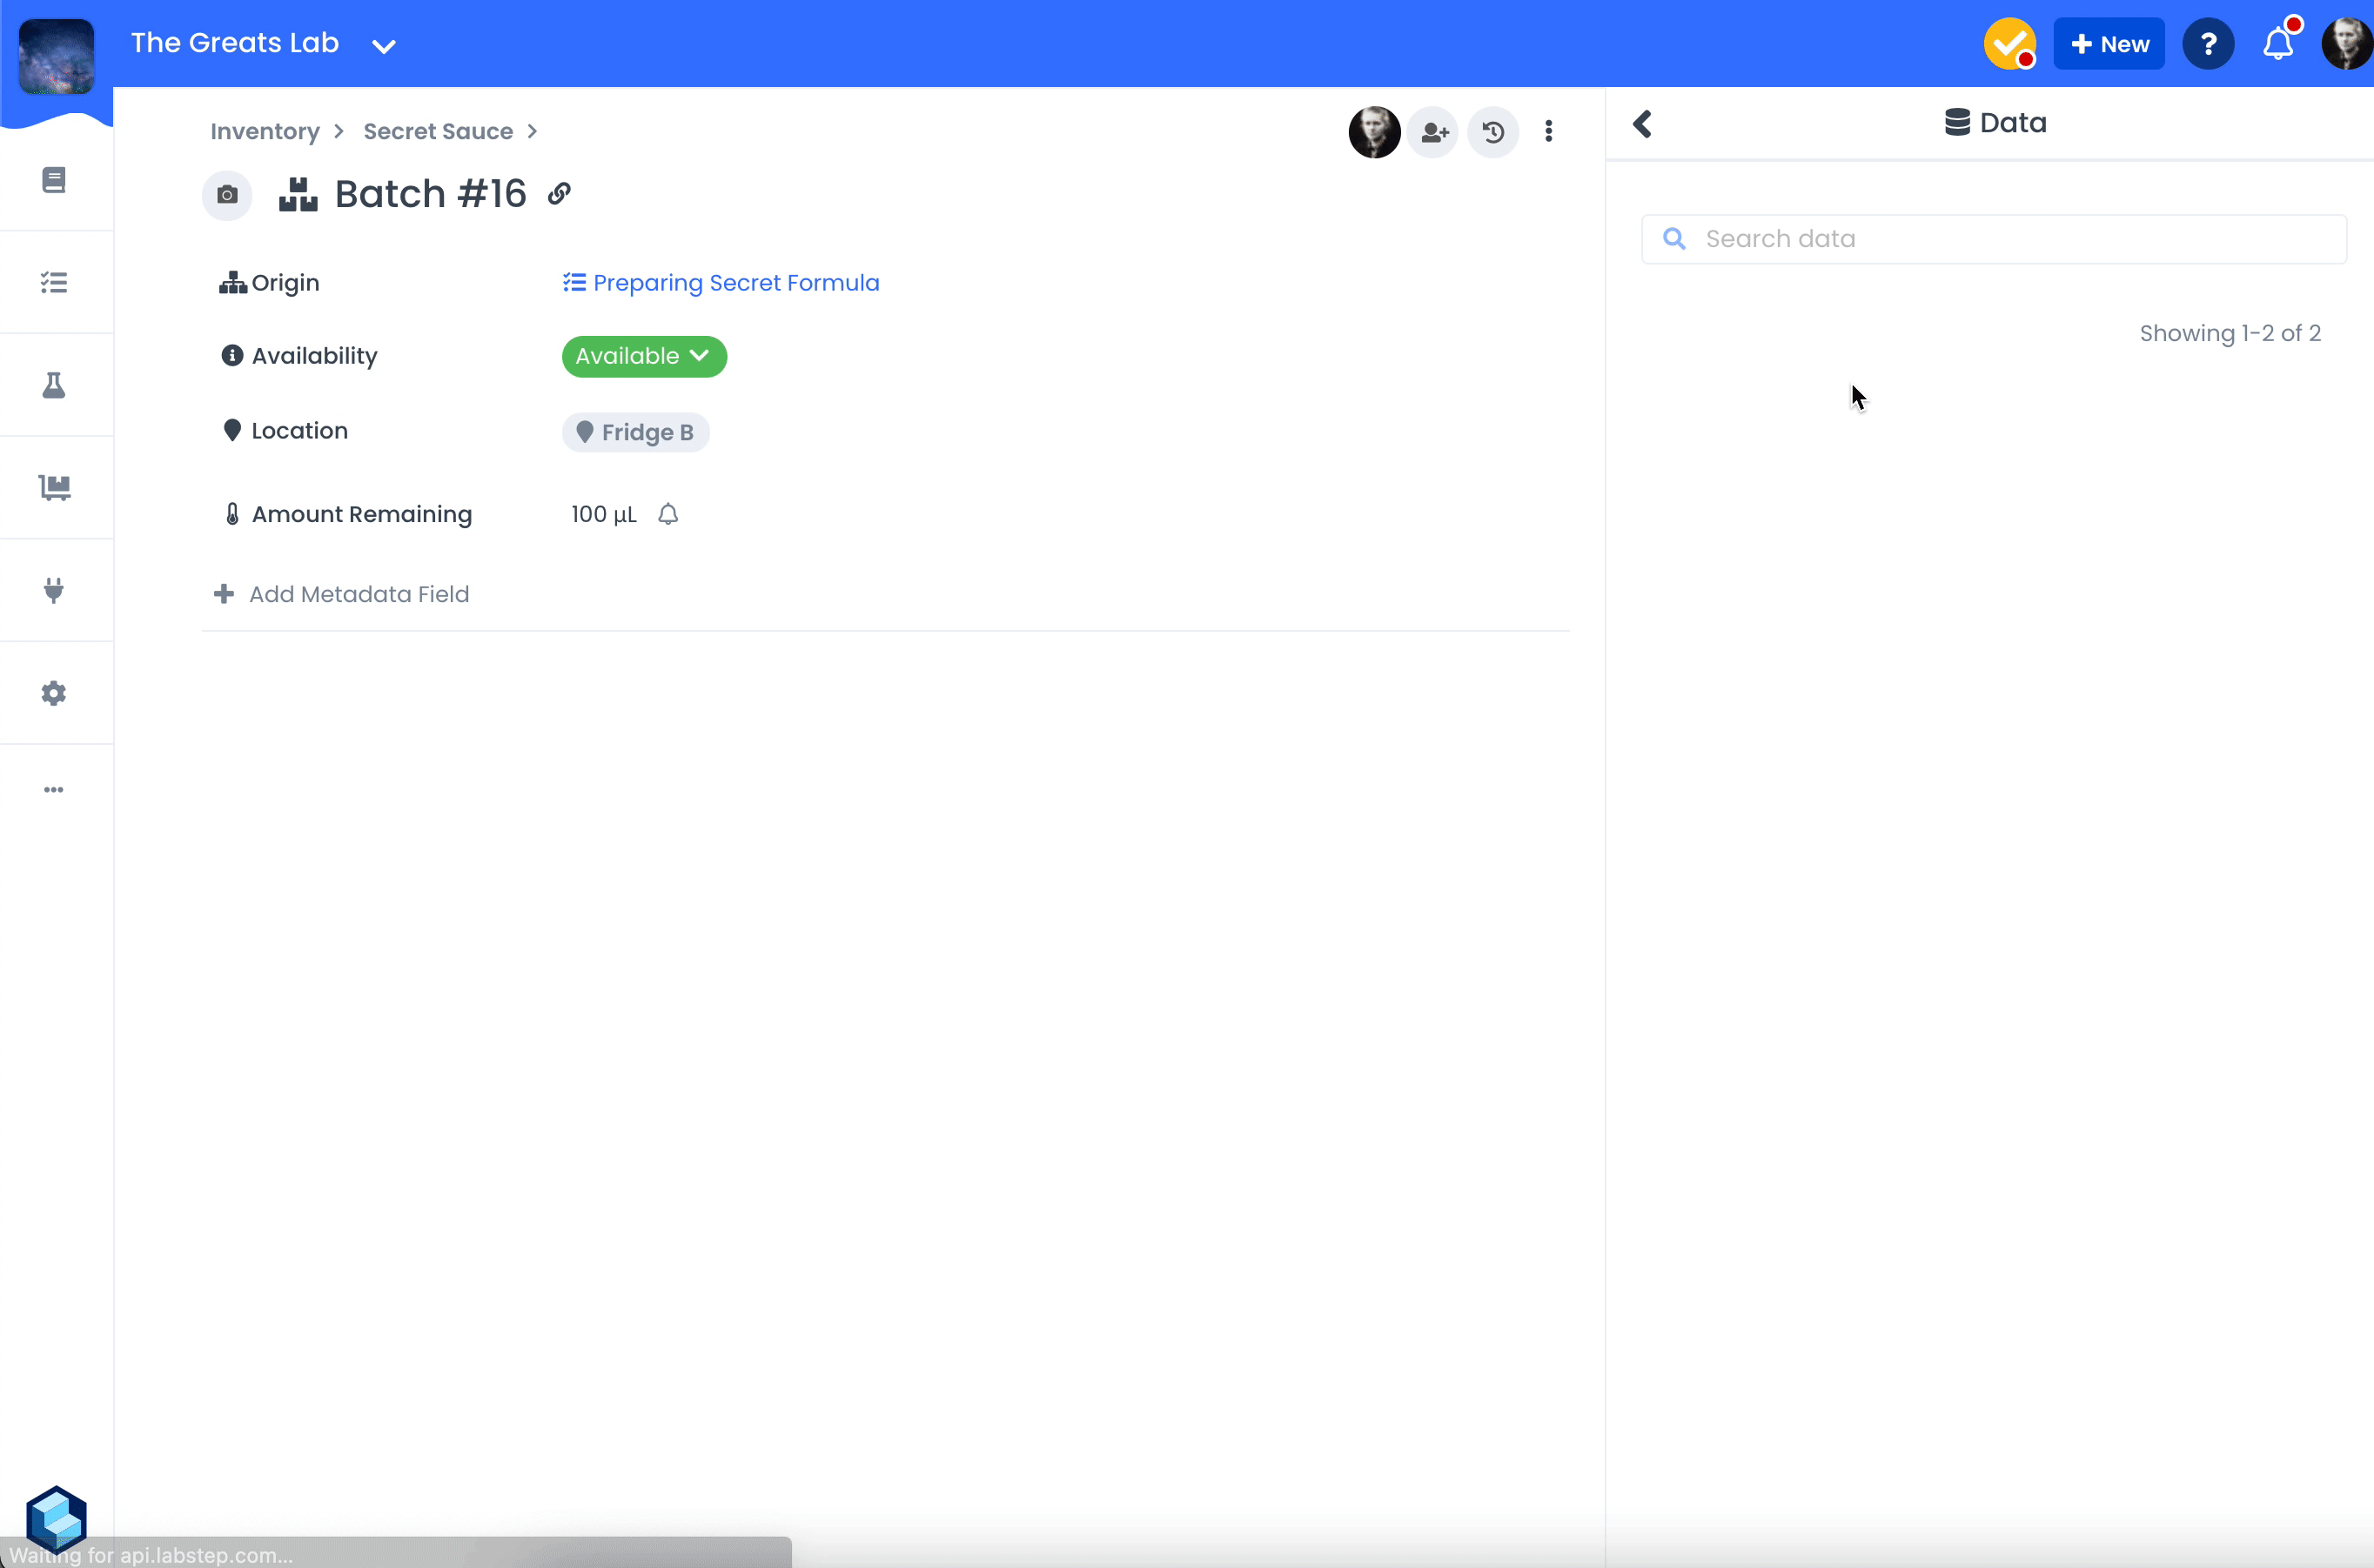This screenshot has height=1568, width=2374.
Task: Collapse the Data panel with the back arrow
Action: click(1642, 124)
